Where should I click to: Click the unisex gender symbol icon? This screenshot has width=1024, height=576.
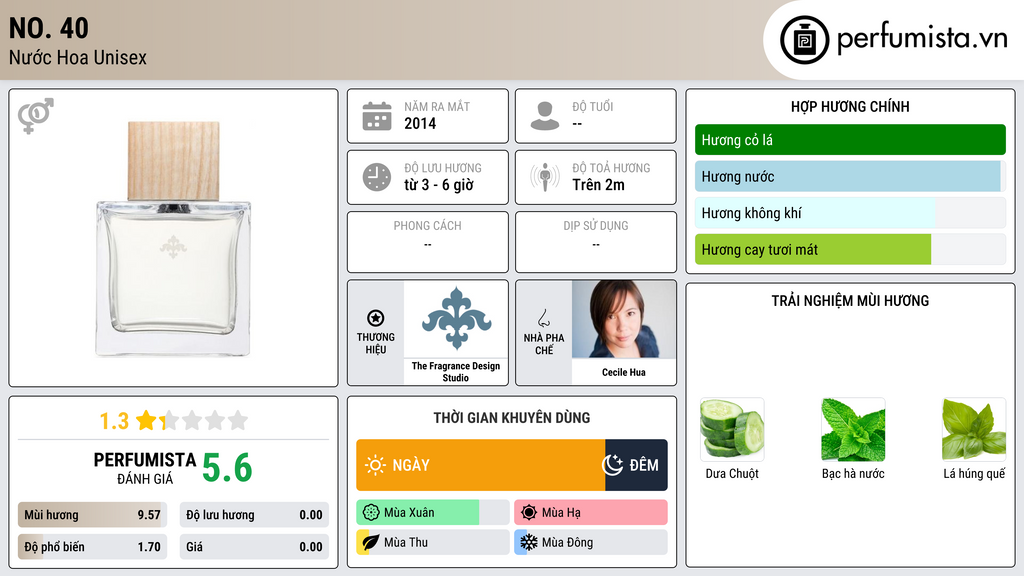[35, 116]
